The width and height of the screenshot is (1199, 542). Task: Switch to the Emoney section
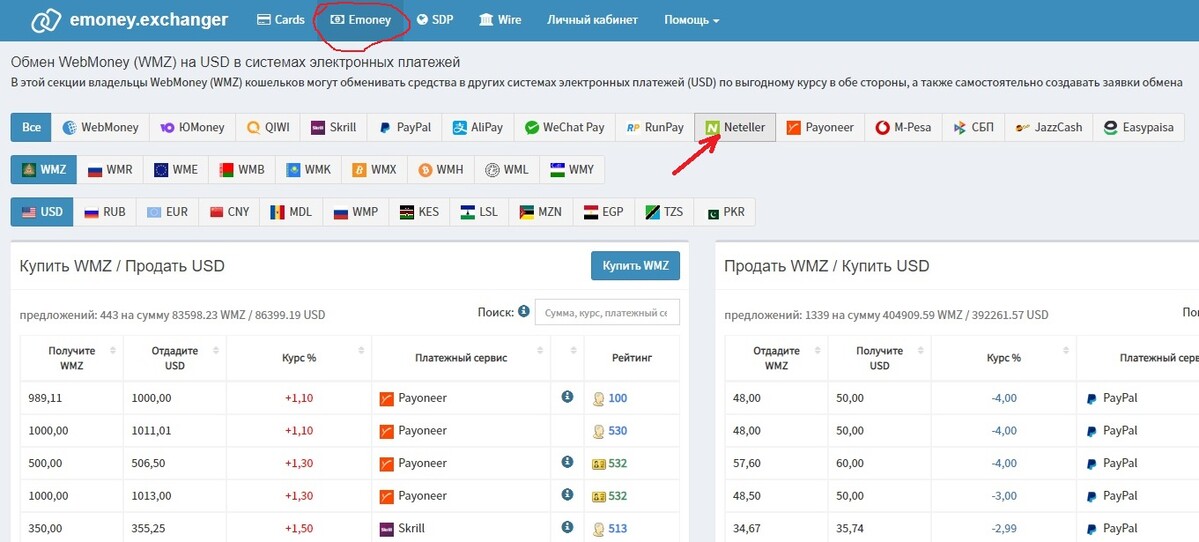[360, 20]
